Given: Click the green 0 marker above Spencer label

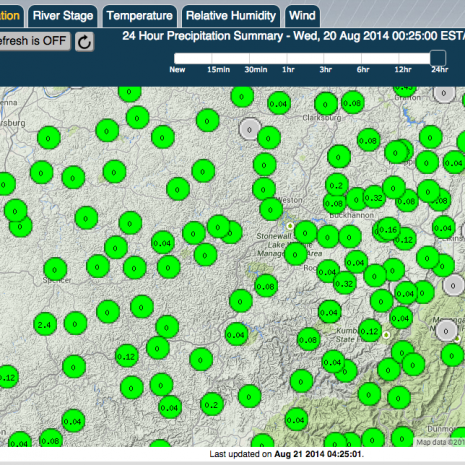Looking at the screenshot, I should [x=55, y=269].
